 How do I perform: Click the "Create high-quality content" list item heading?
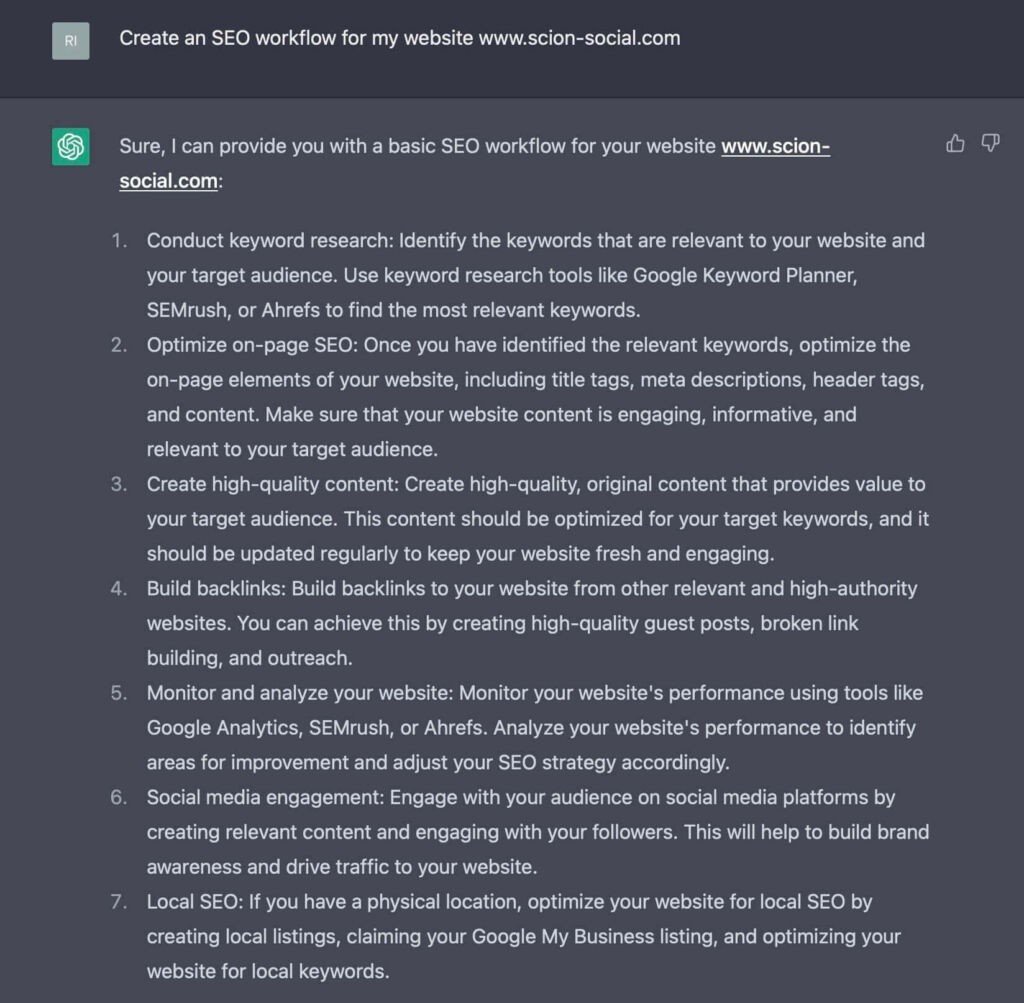click(x=272, y=484)
